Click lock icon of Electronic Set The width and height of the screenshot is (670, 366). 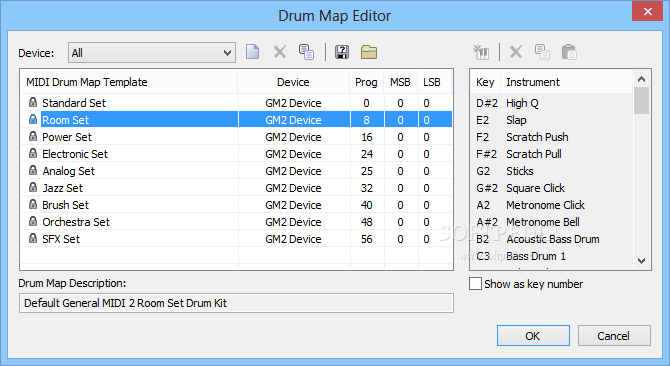click(x=33, y=153)
